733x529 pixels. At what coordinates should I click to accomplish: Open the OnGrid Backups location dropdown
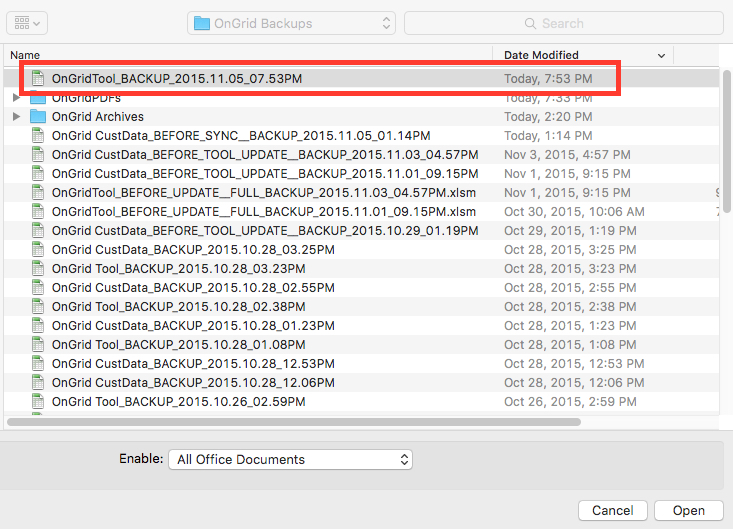(x=291, y=23)
